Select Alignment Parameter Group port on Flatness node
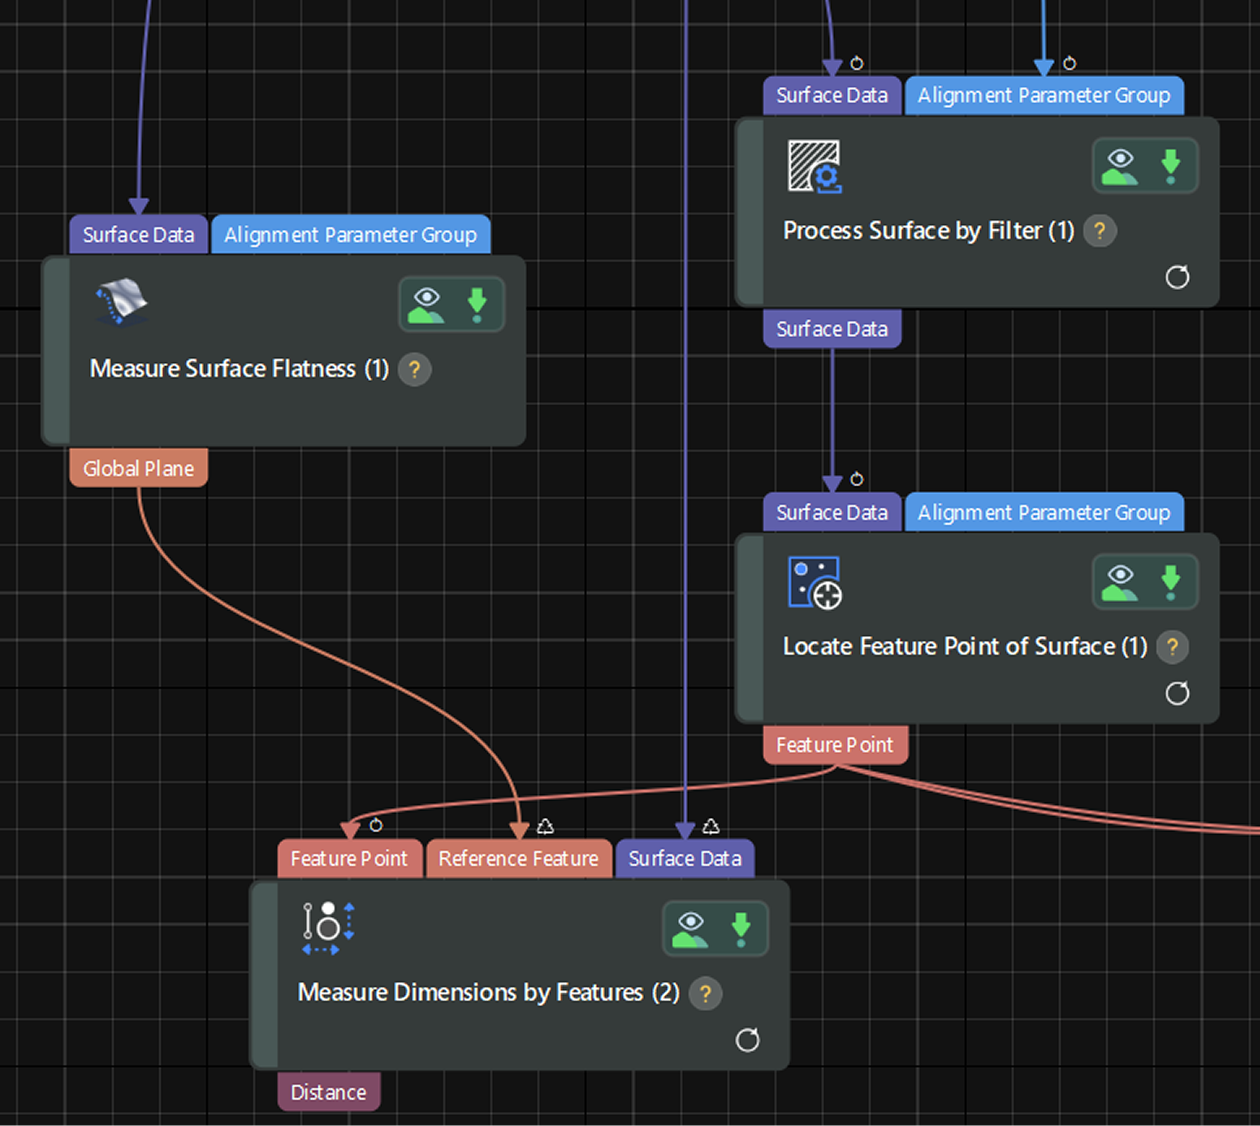 [350, 235]
